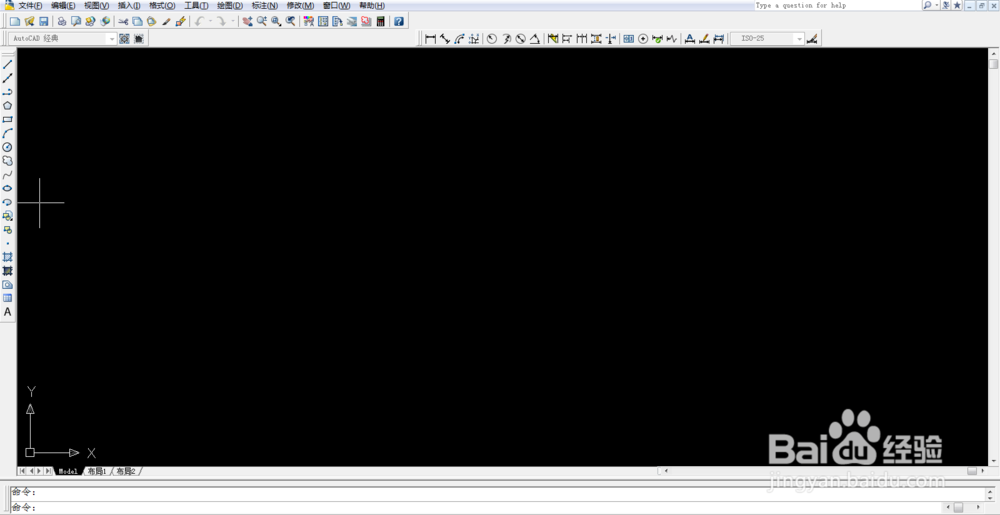Viewport: 1000px width, 515px height.
Task: Select the Multiline Text tool
Action: tap(8, 312)
